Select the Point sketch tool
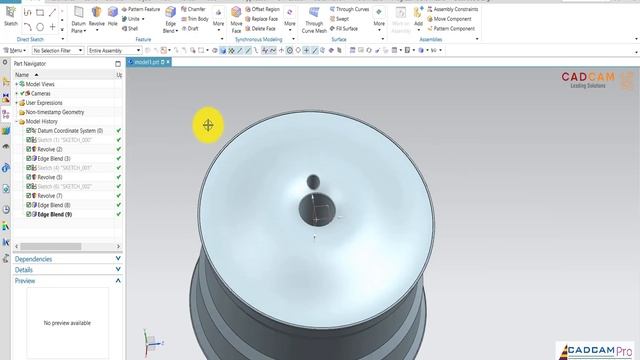The width and height of the screenshot is (640, 360). point(52,27)
